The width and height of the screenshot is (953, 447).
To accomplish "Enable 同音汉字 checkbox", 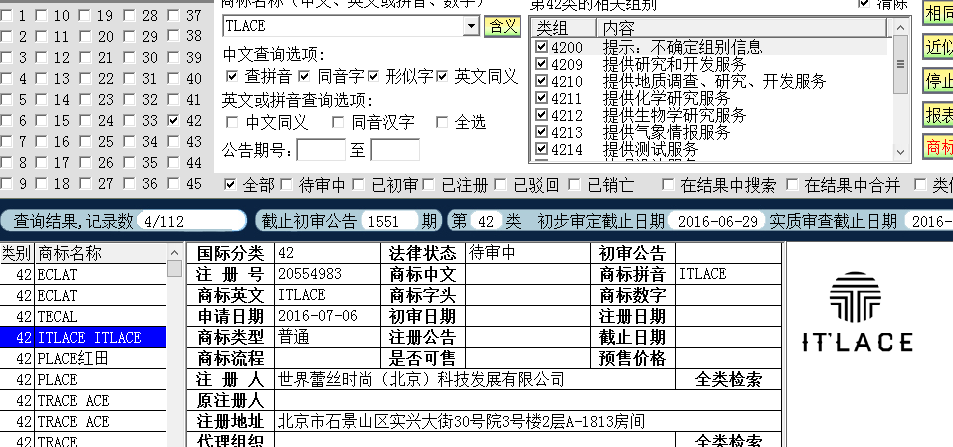I will point(338,122).
